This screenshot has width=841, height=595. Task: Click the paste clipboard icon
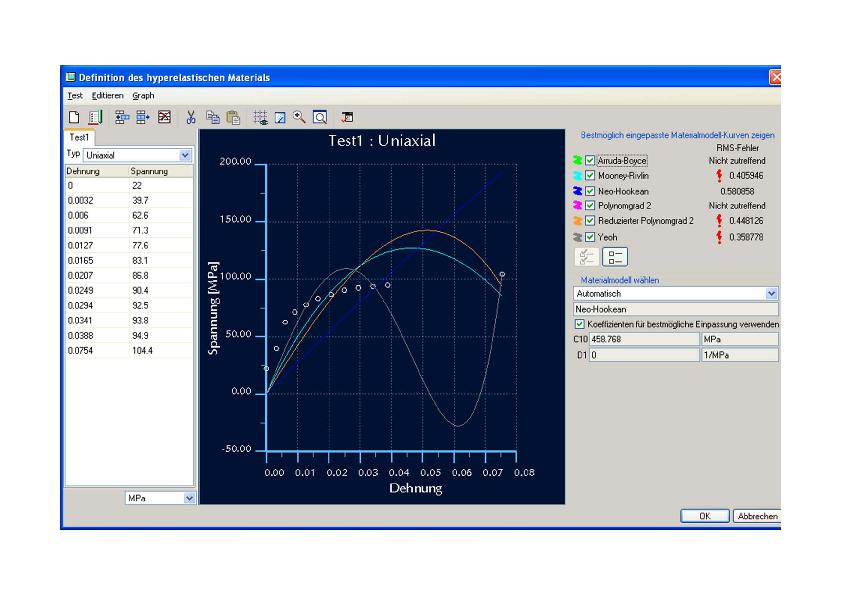(x=233, y=117)
